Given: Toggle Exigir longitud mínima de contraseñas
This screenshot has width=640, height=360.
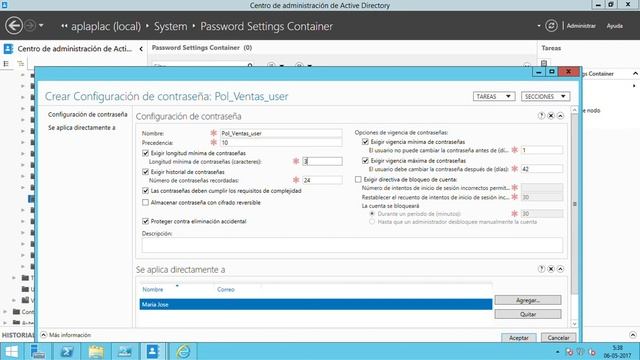Looking at the screenshot, I should click(x=145, y=153).
